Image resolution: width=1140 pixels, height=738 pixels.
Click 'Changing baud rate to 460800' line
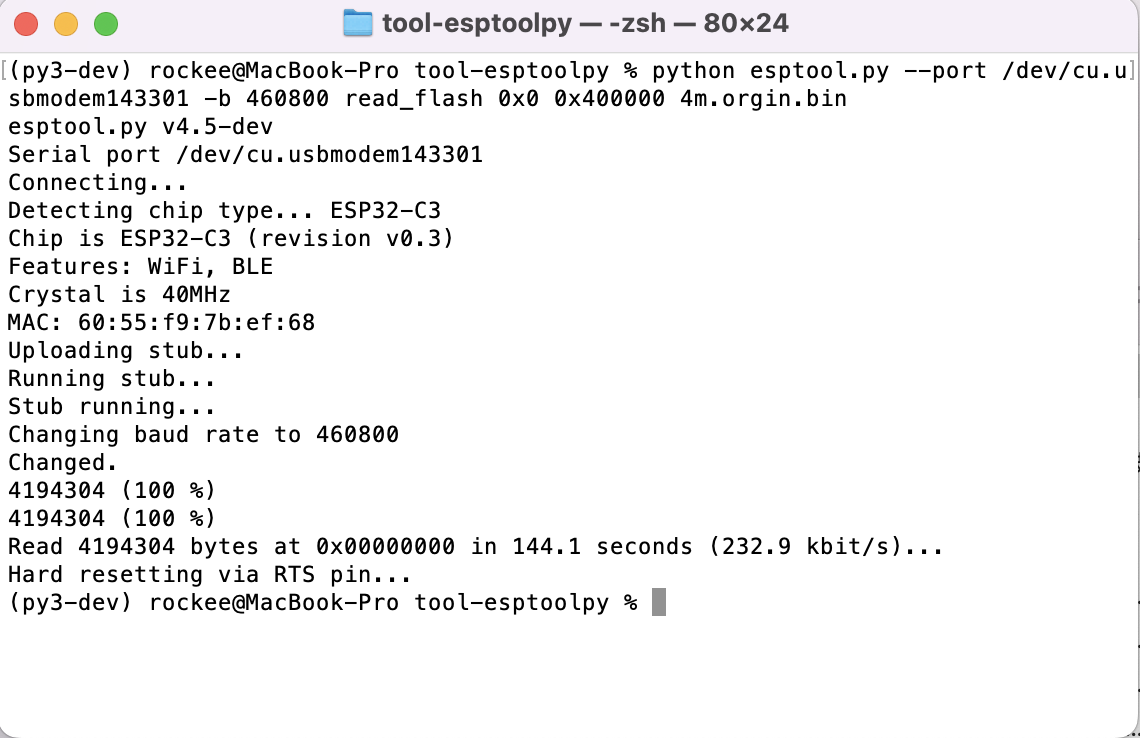pyautogui.click(x=203, y=434)
